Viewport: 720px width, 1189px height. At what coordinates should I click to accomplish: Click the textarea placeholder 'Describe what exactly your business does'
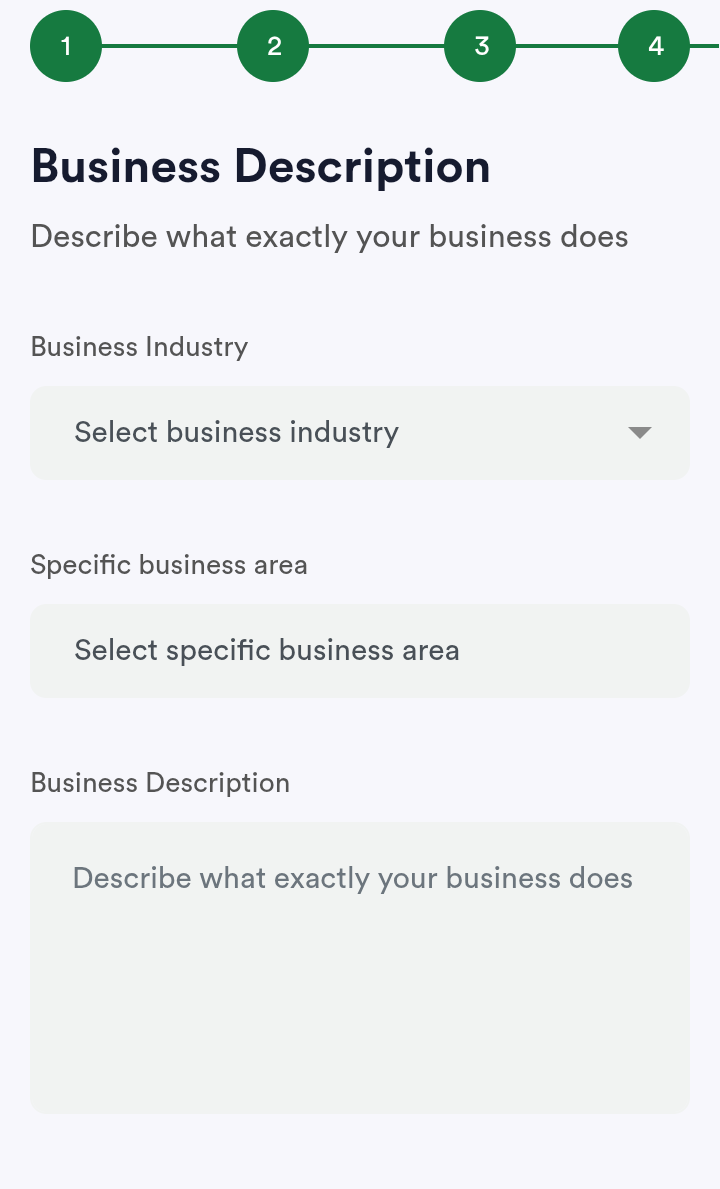pyautogui.click(x=352, y=878)
